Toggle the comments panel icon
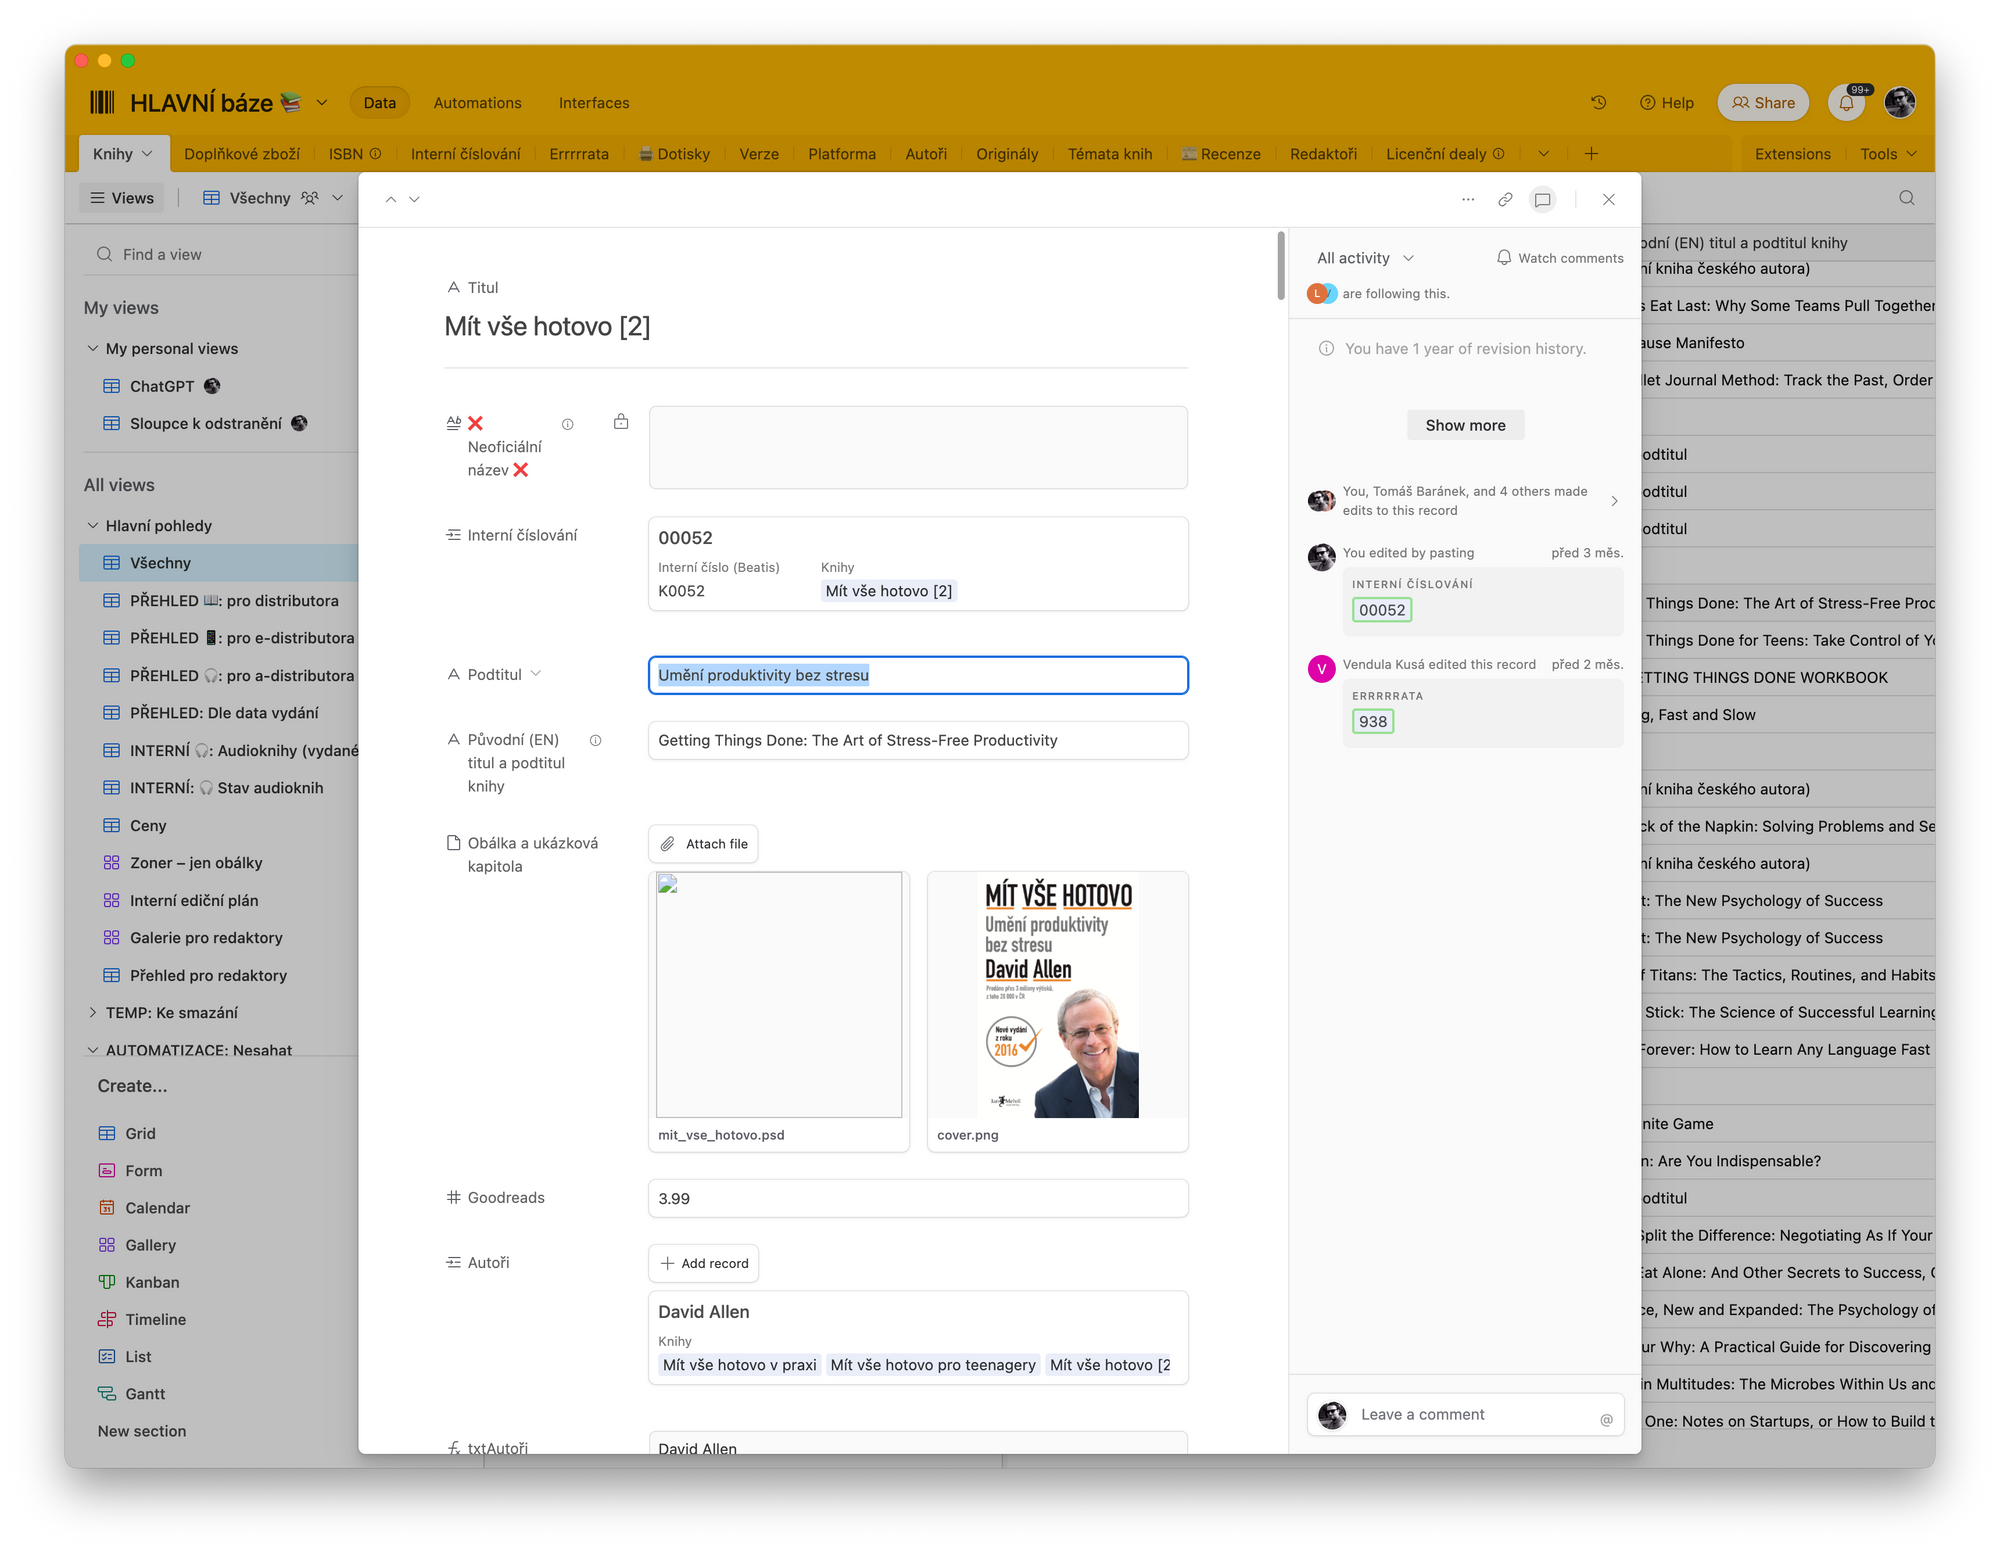 [1543, 200]
